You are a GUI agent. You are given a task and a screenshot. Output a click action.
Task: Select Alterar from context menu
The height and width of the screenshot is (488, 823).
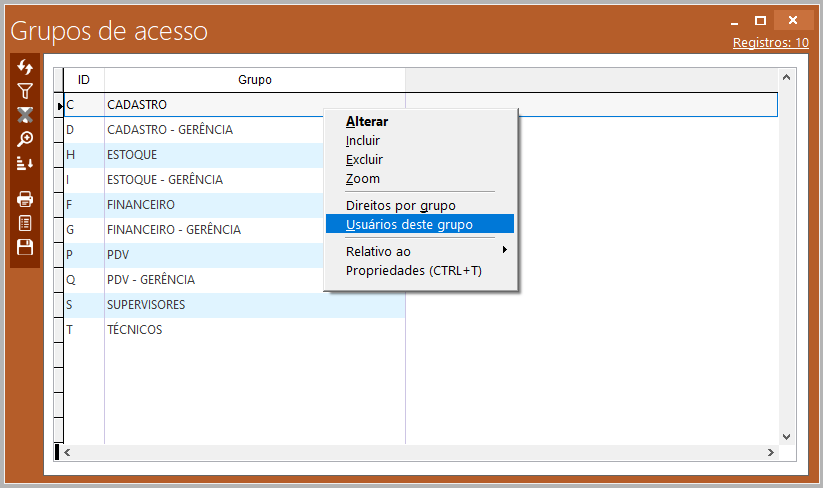[x=367, y=122]
